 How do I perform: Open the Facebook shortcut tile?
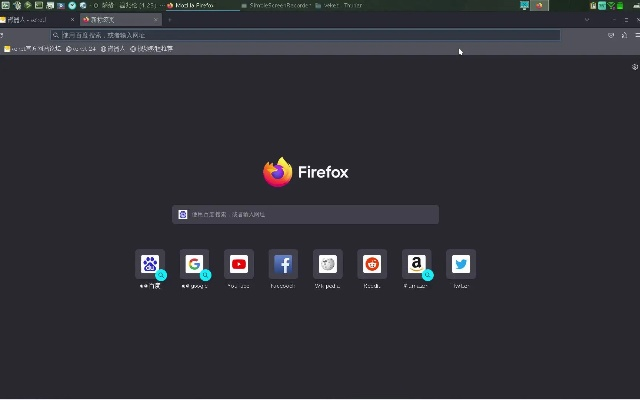(x=284, y=264)
